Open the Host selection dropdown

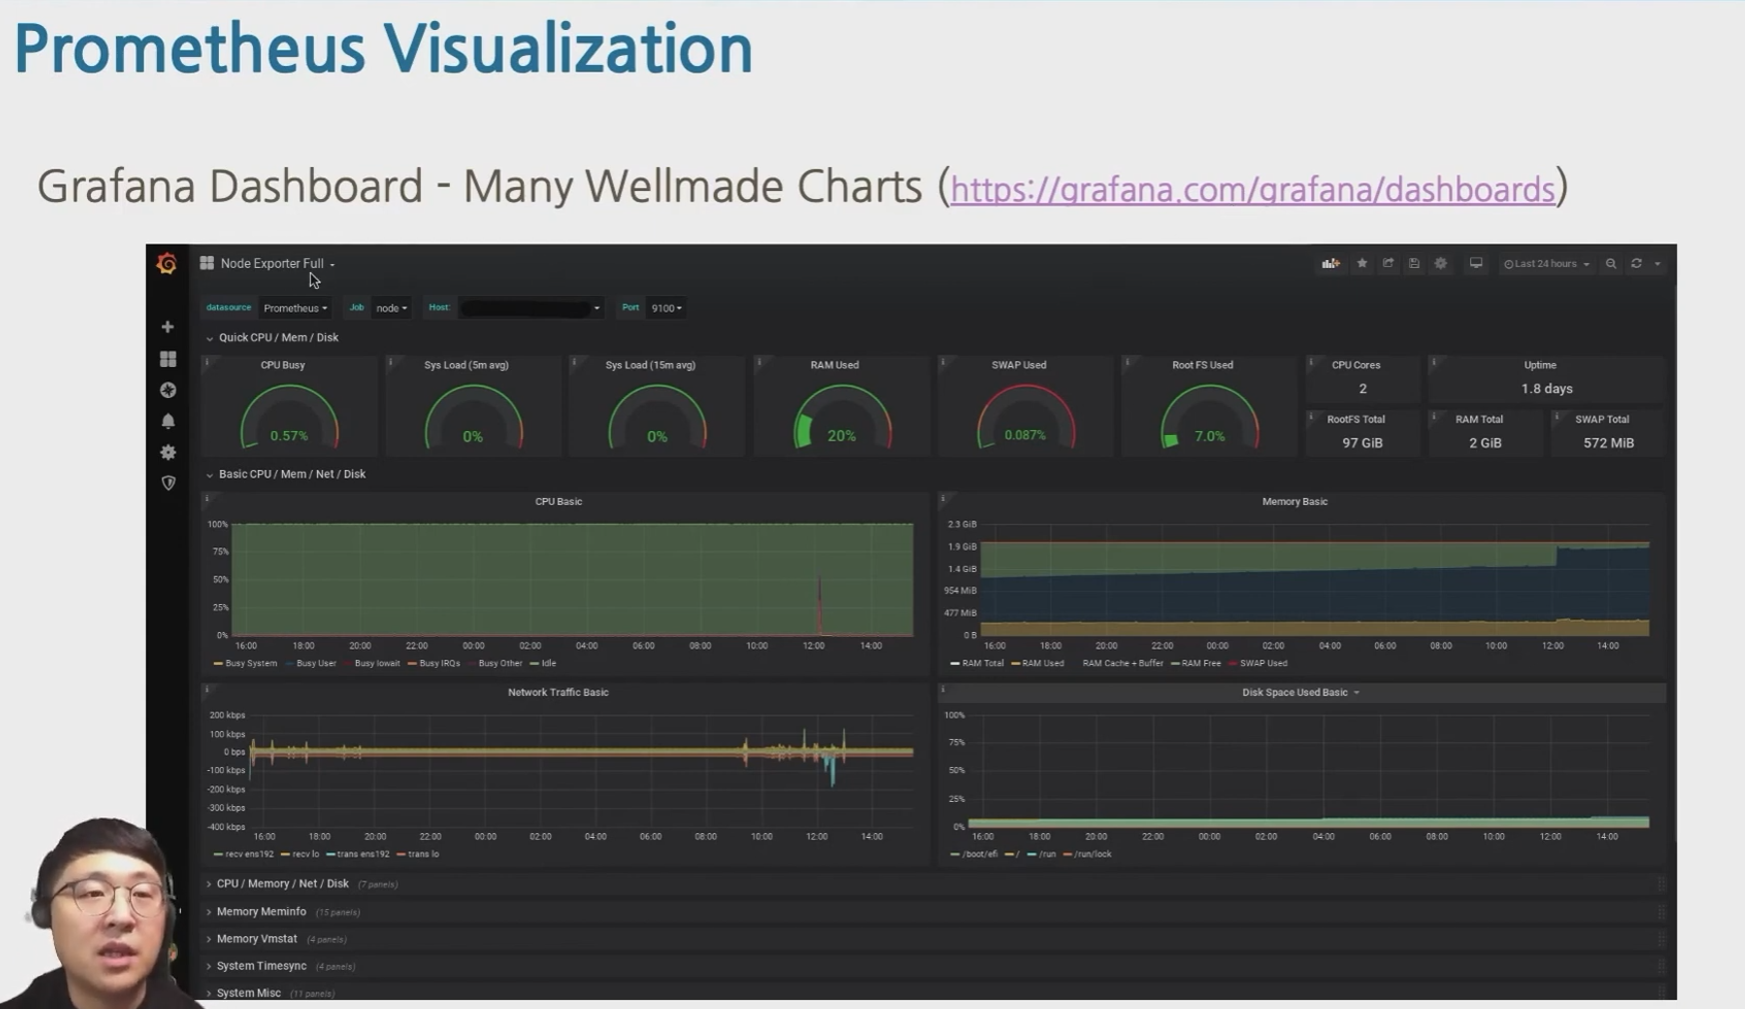tap(530, 308)
